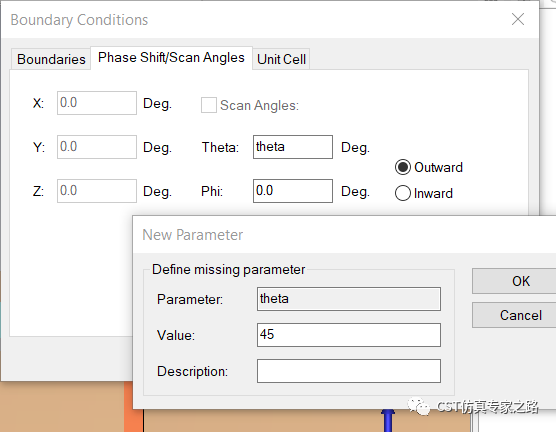Focus the Phi angle input box

click(x=293, y=191)
